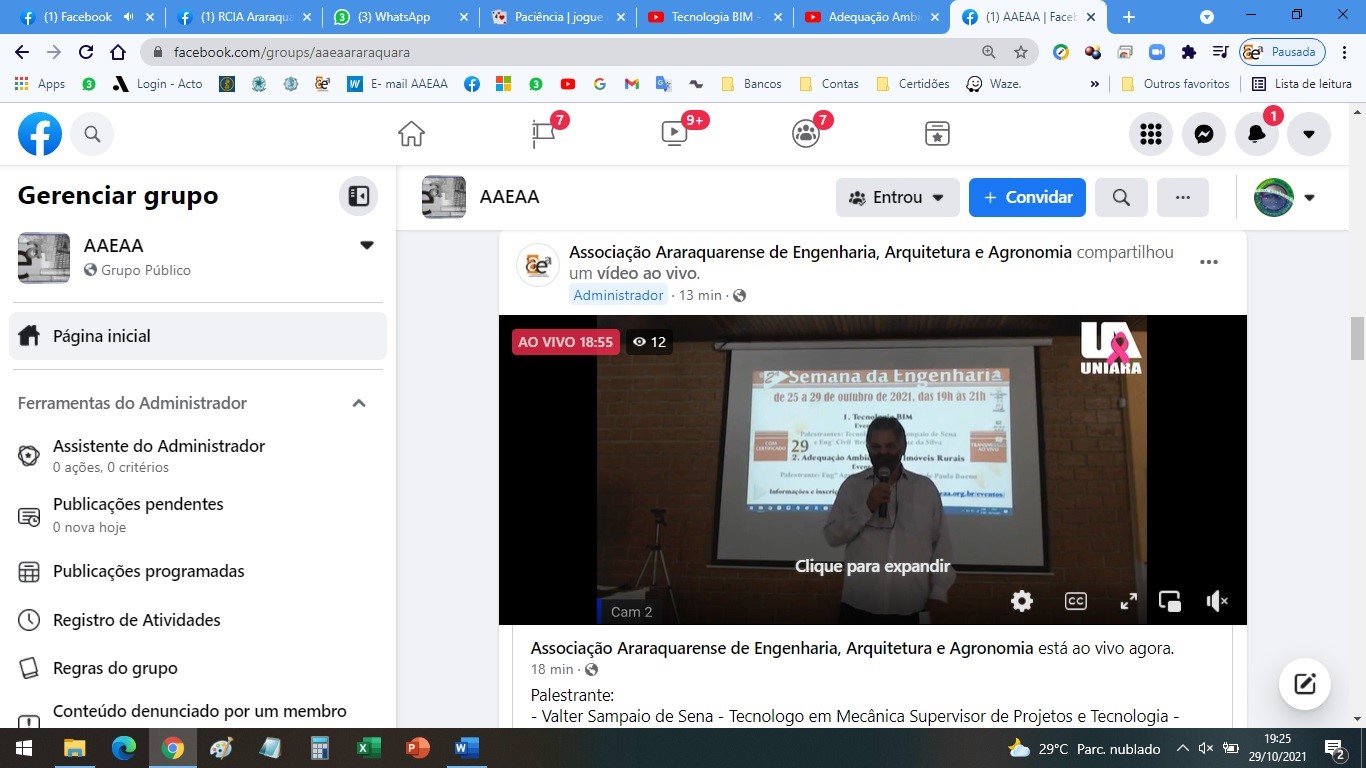1366x768 pixels.
Task: Open Lista de leitura
Action: [x=1302, y=84]
